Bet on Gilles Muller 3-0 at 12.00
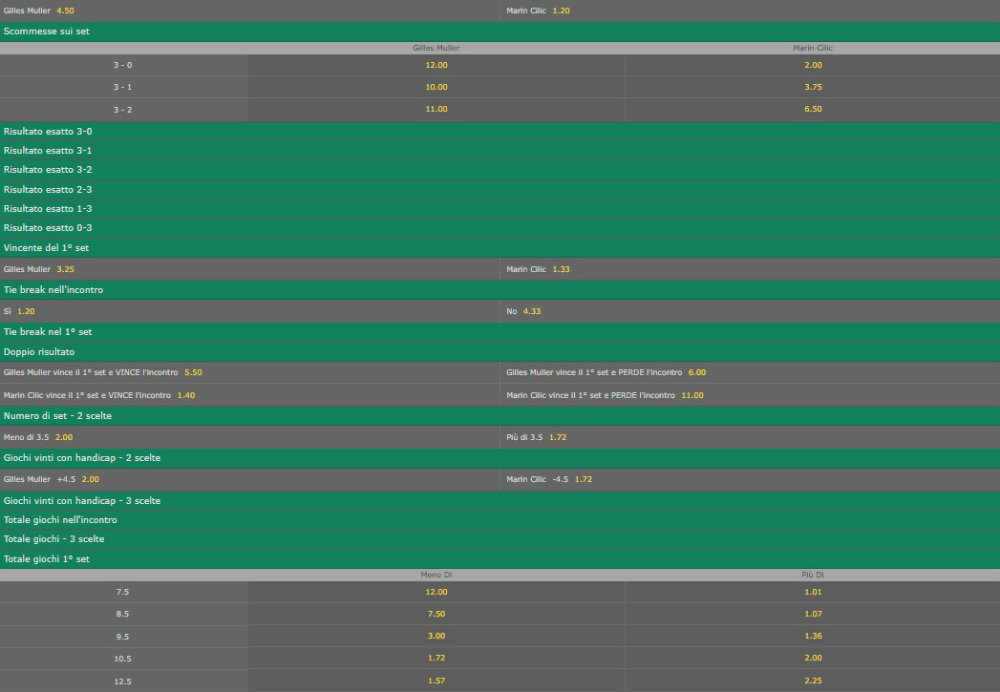Image resolution: width=1000 pixels, height=692 pixels. click(436, 65)
